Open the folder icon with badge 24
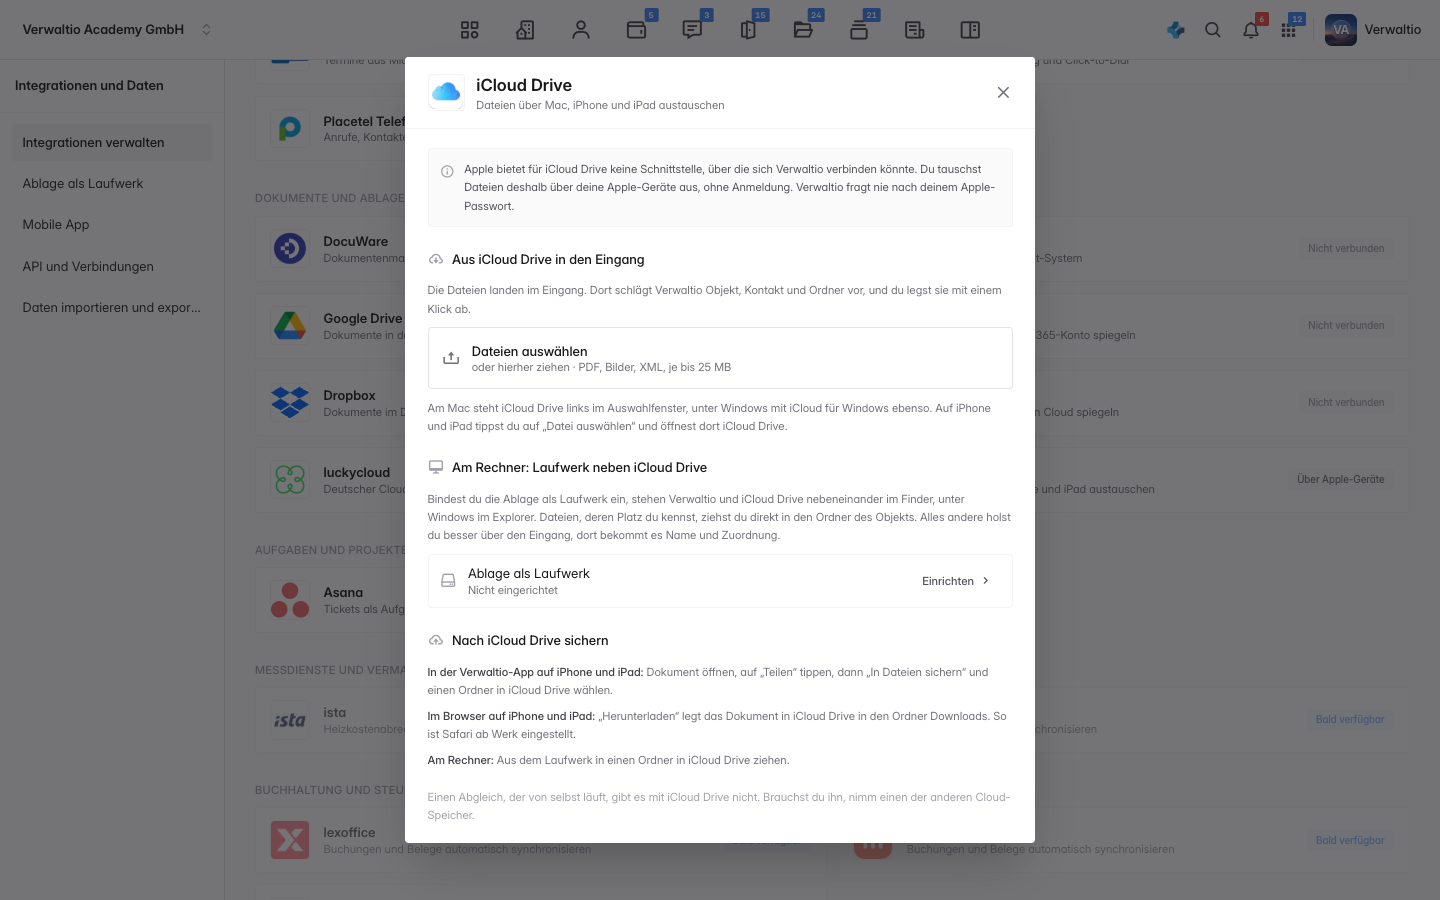Viewport: 1440px width, 900px height. click(803, 30)
